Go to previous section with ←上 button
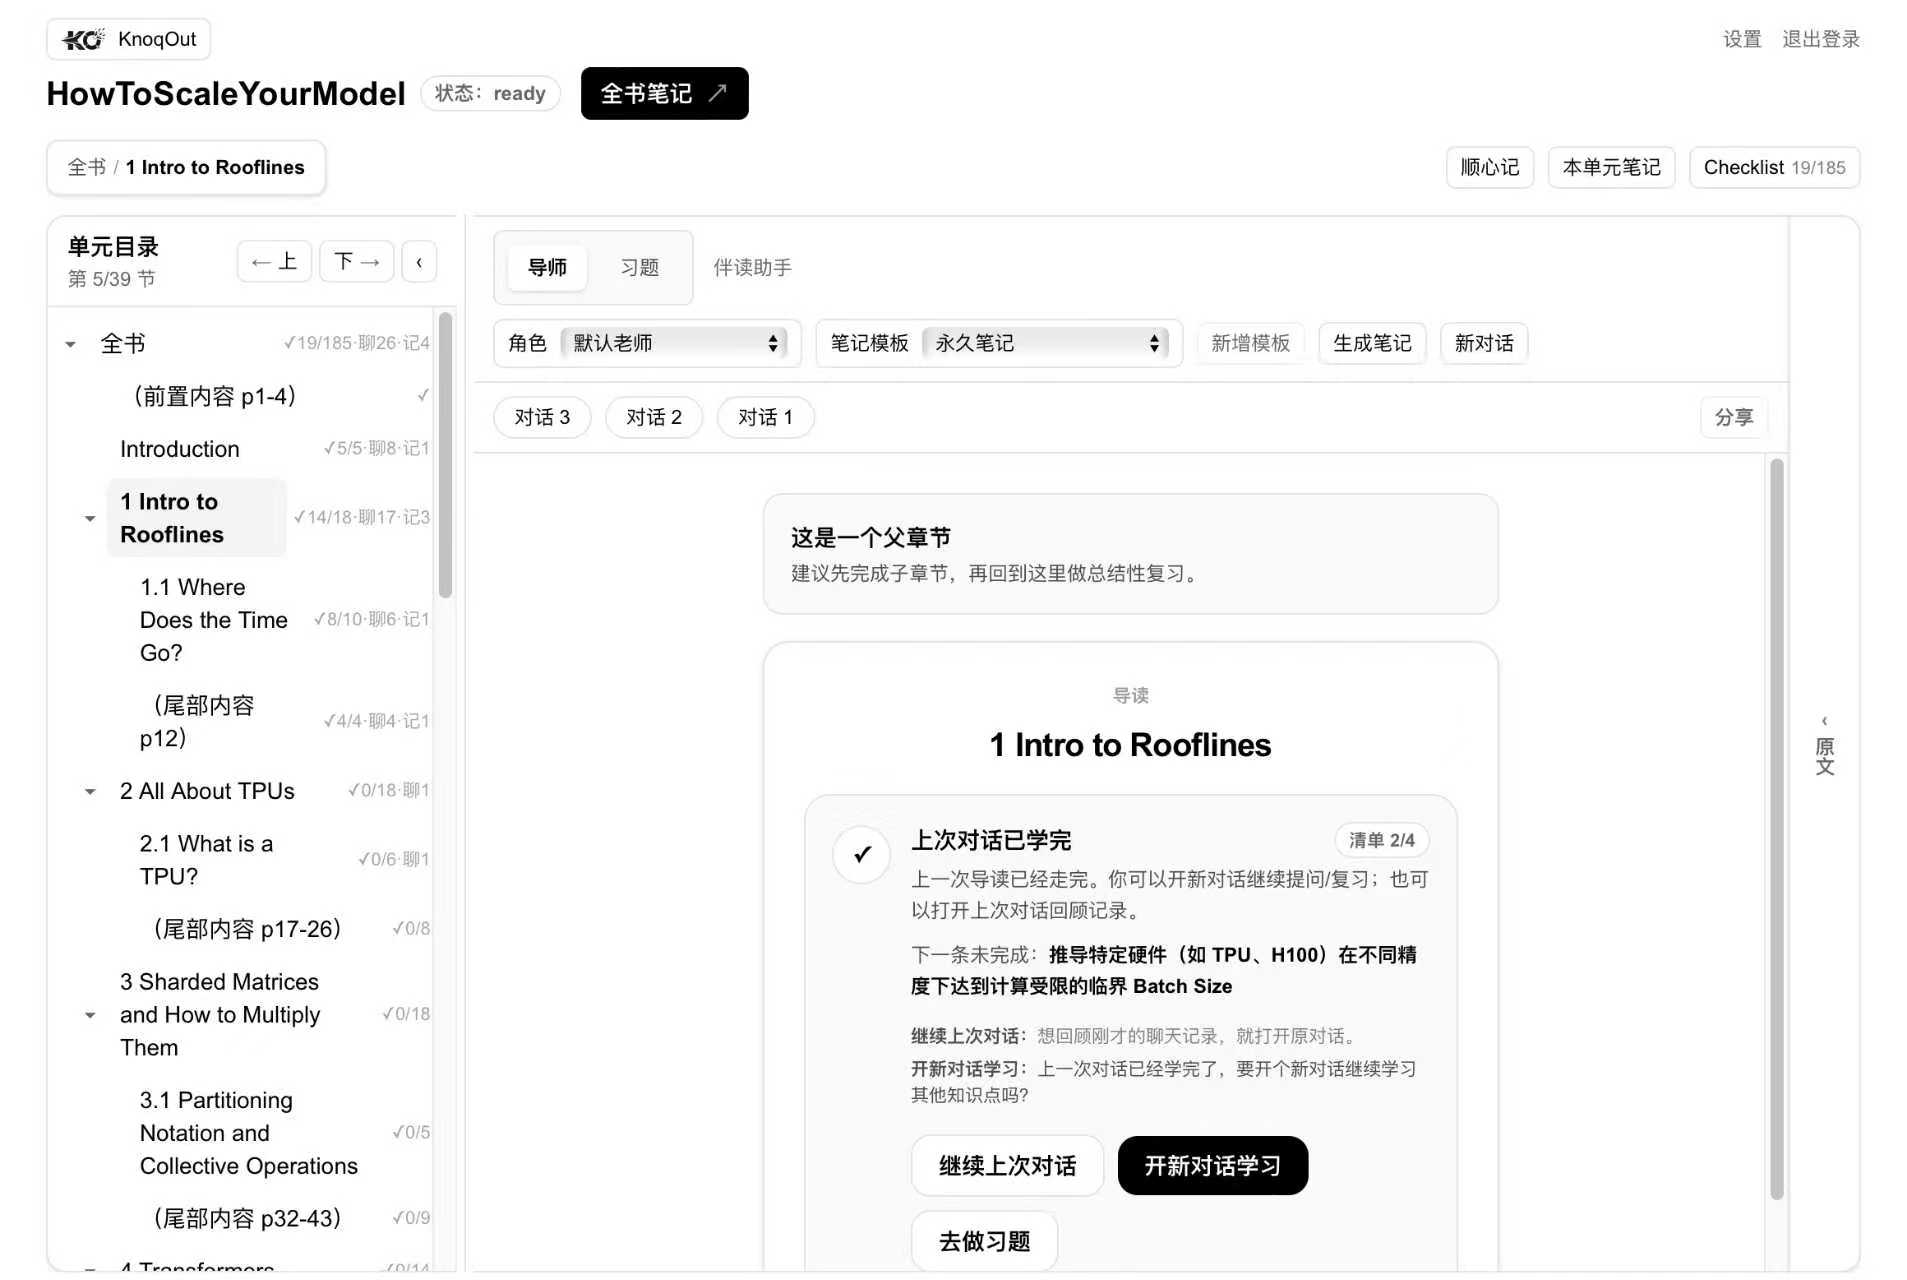Viewport: 1907px width, 1280px height. tap(274, 261)
